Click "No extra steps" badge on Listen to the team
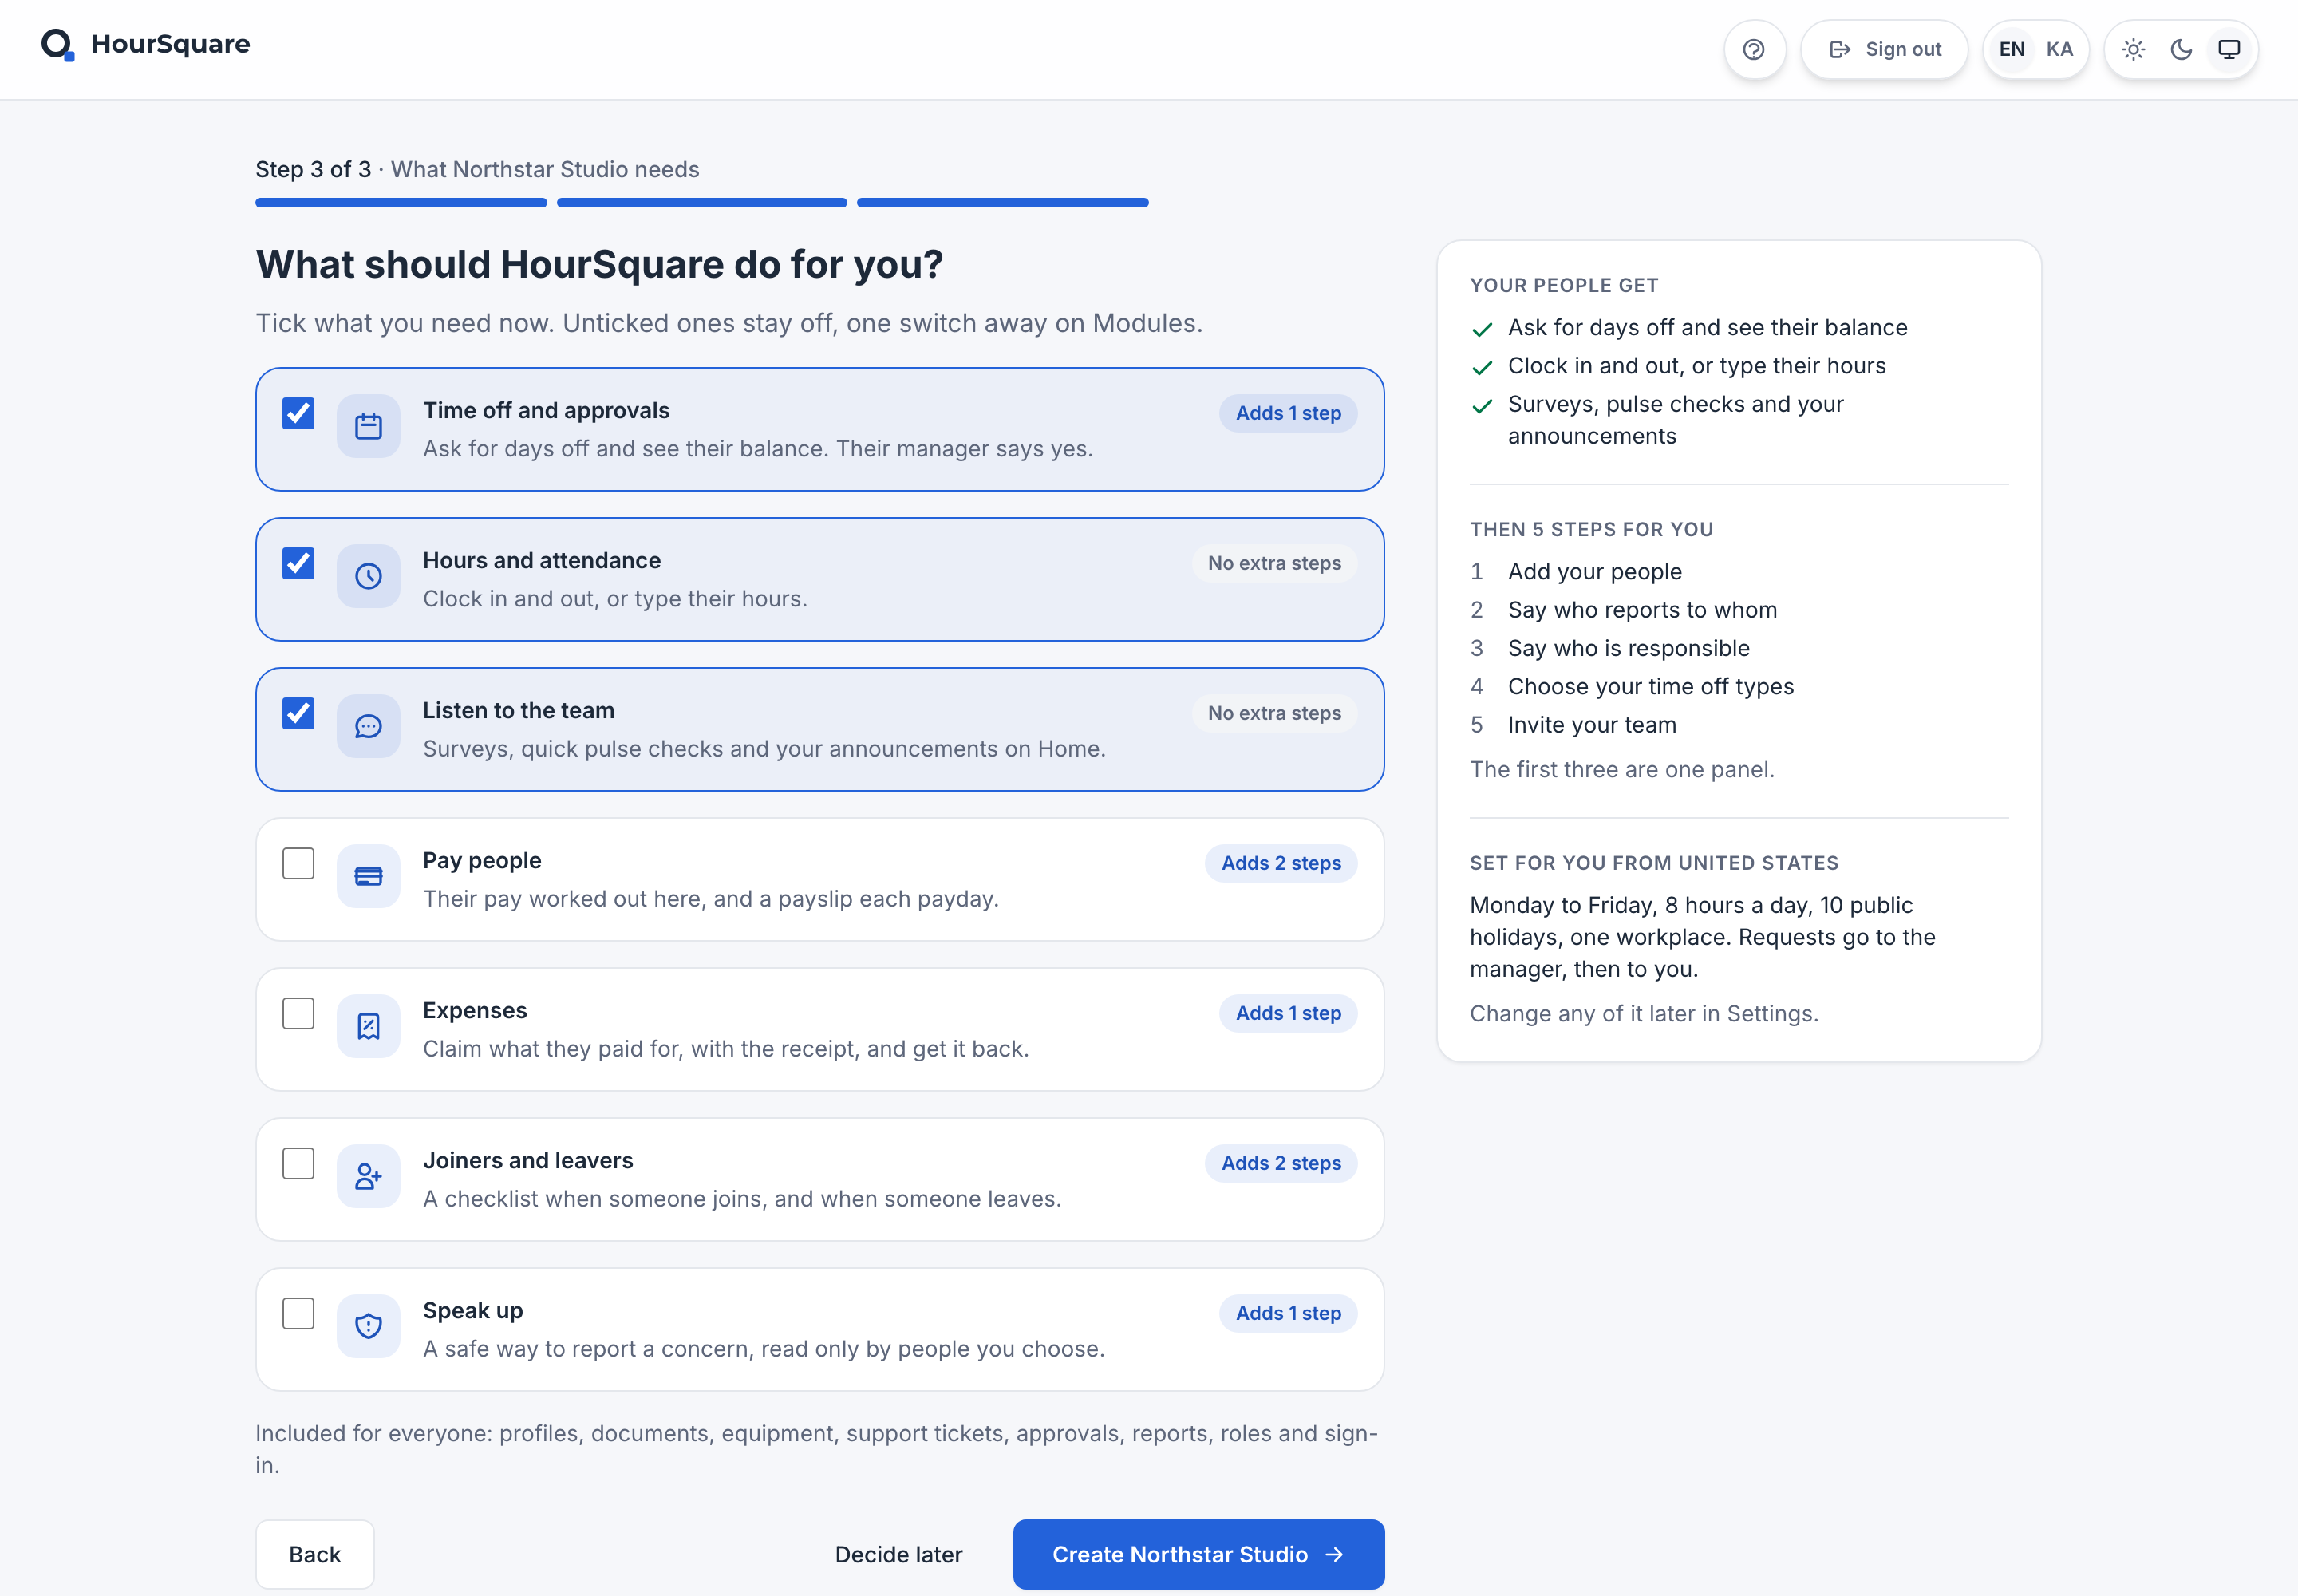Screen dimensions: 2298x1596 click(x=1274, y=713)
